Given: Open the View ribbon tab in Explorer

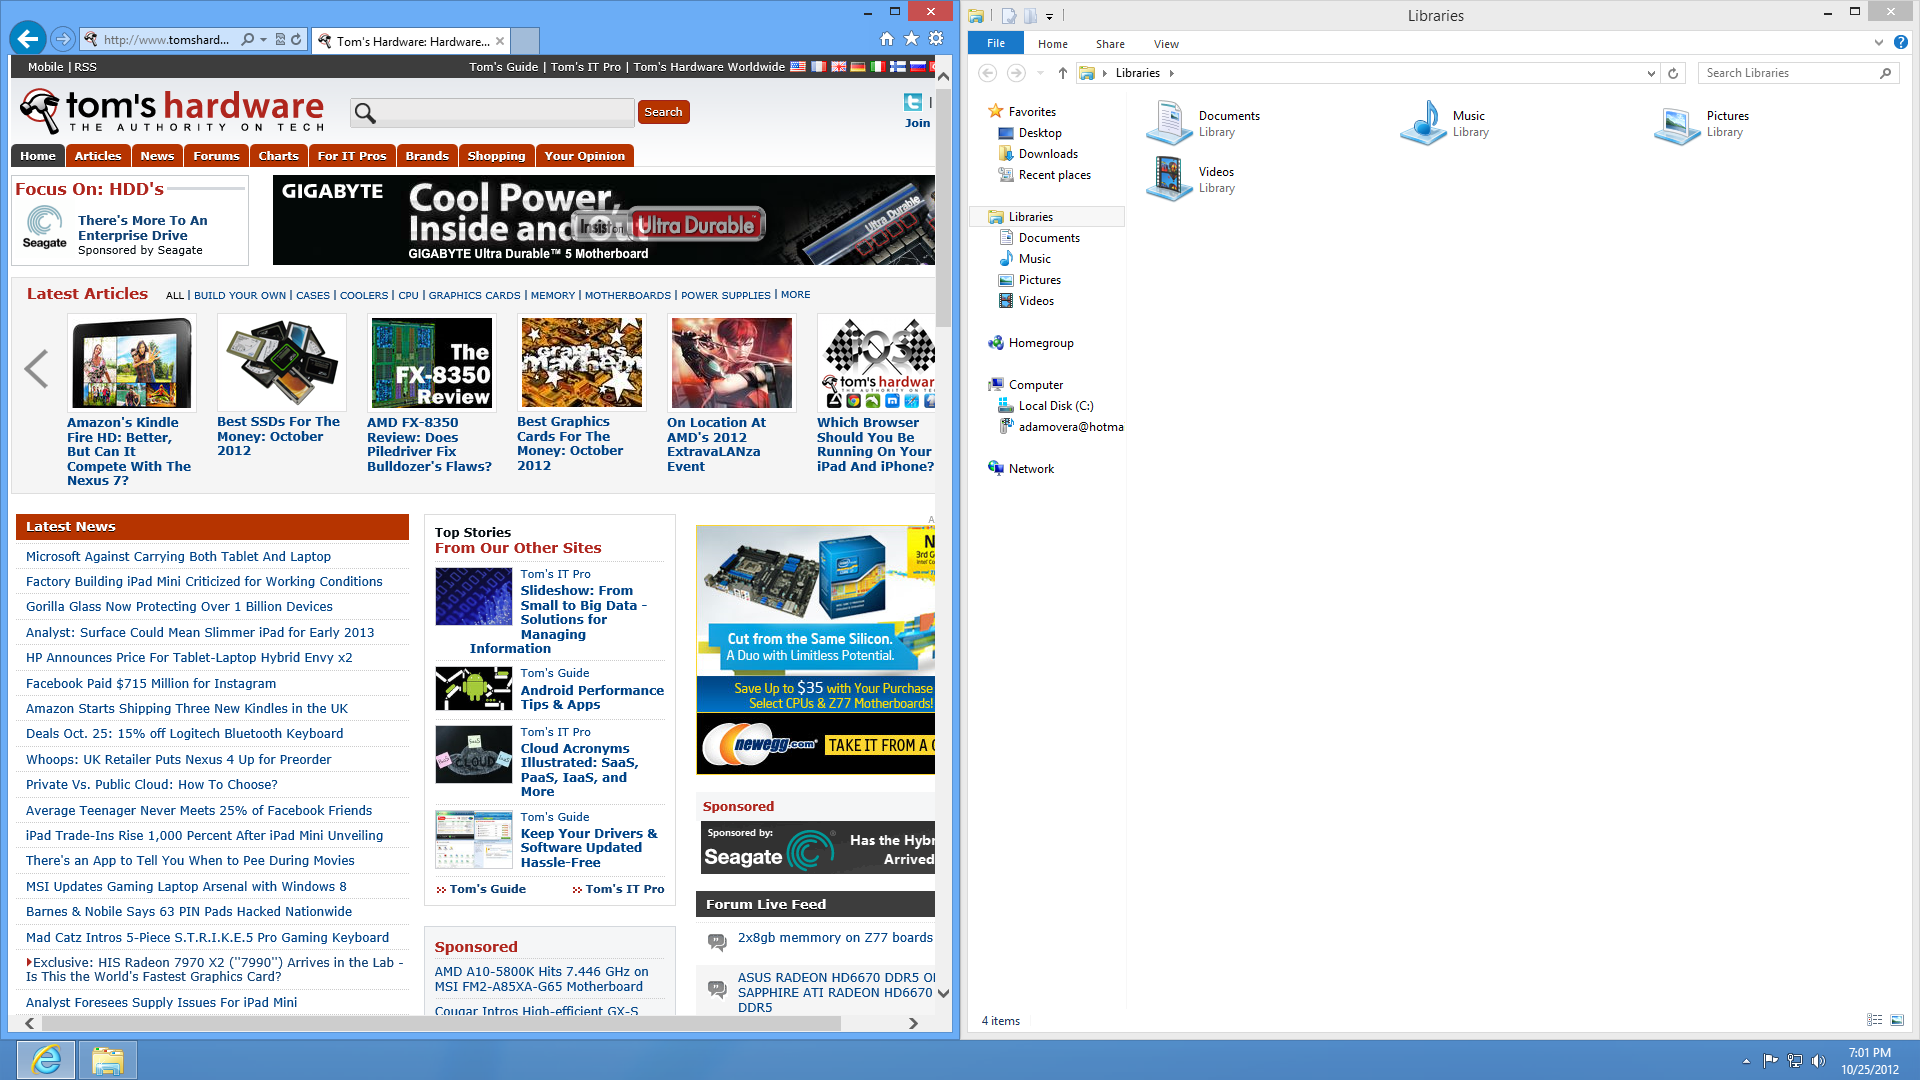Looking at the screenshot, I should click(x=1166, y=44).
